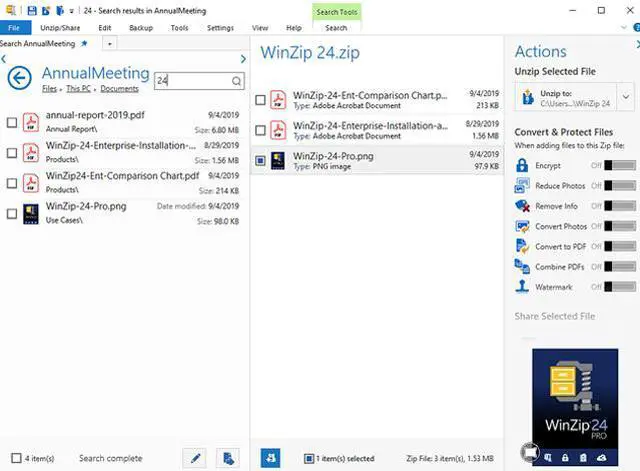Toggle the Watermark switch
640x471 pixels.
pyautogui.click(x=620, y=287)
